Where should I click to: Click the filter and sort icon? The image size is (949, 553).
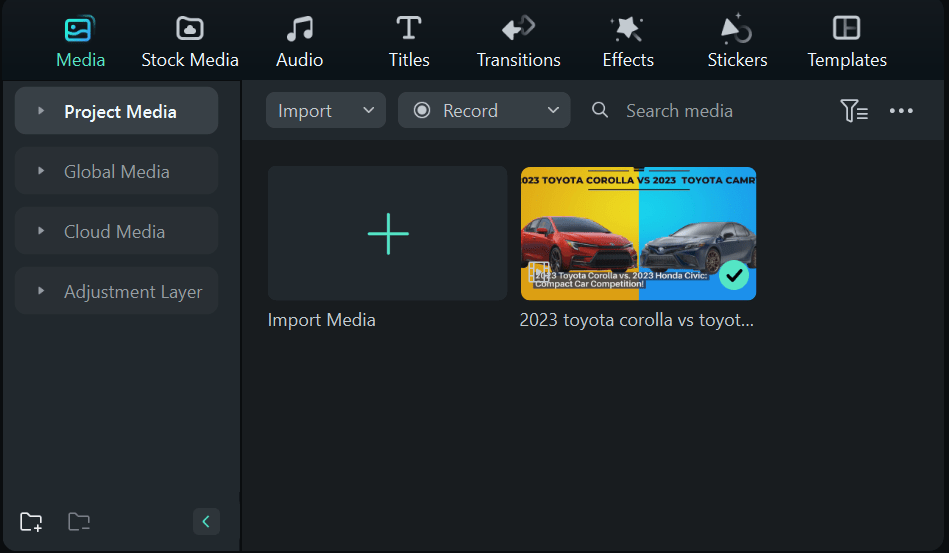[x=853, y=111]
